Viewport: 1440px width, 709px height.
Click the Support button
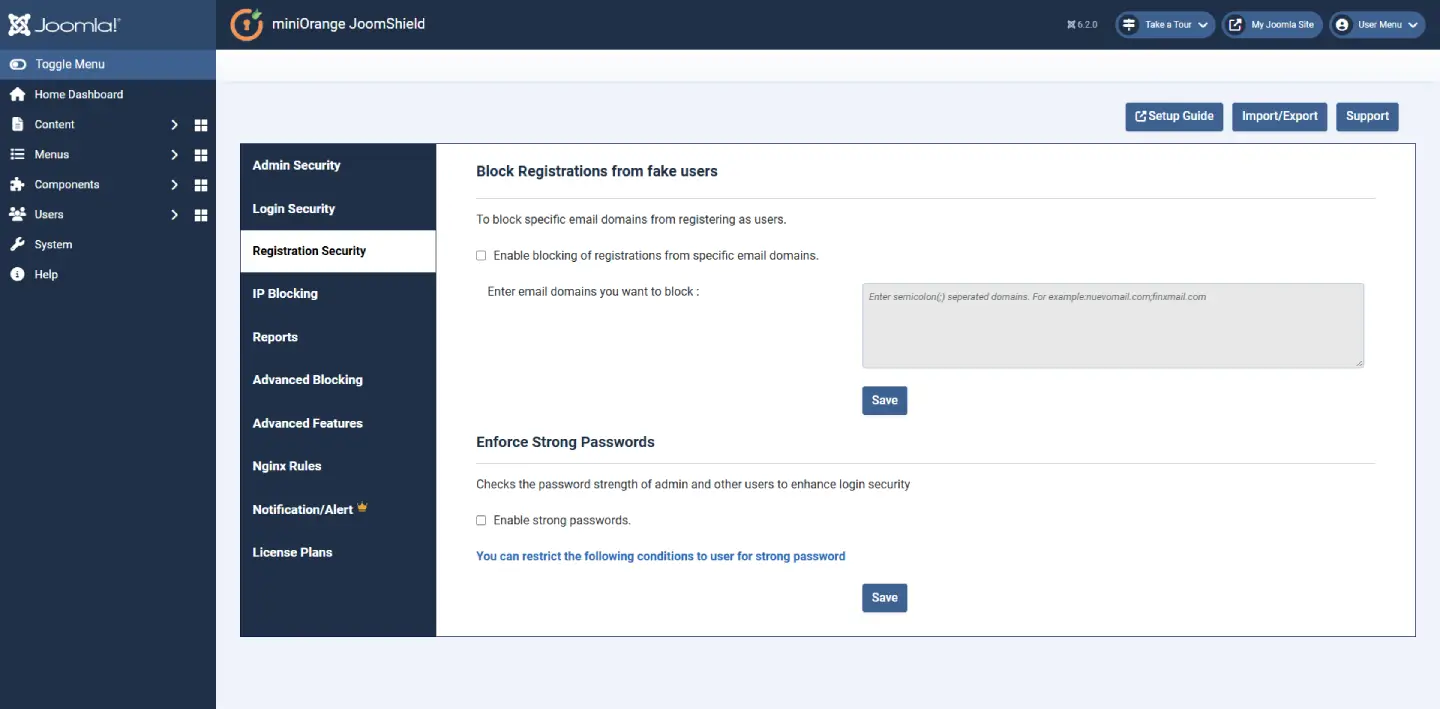[x=1367, y=116]
